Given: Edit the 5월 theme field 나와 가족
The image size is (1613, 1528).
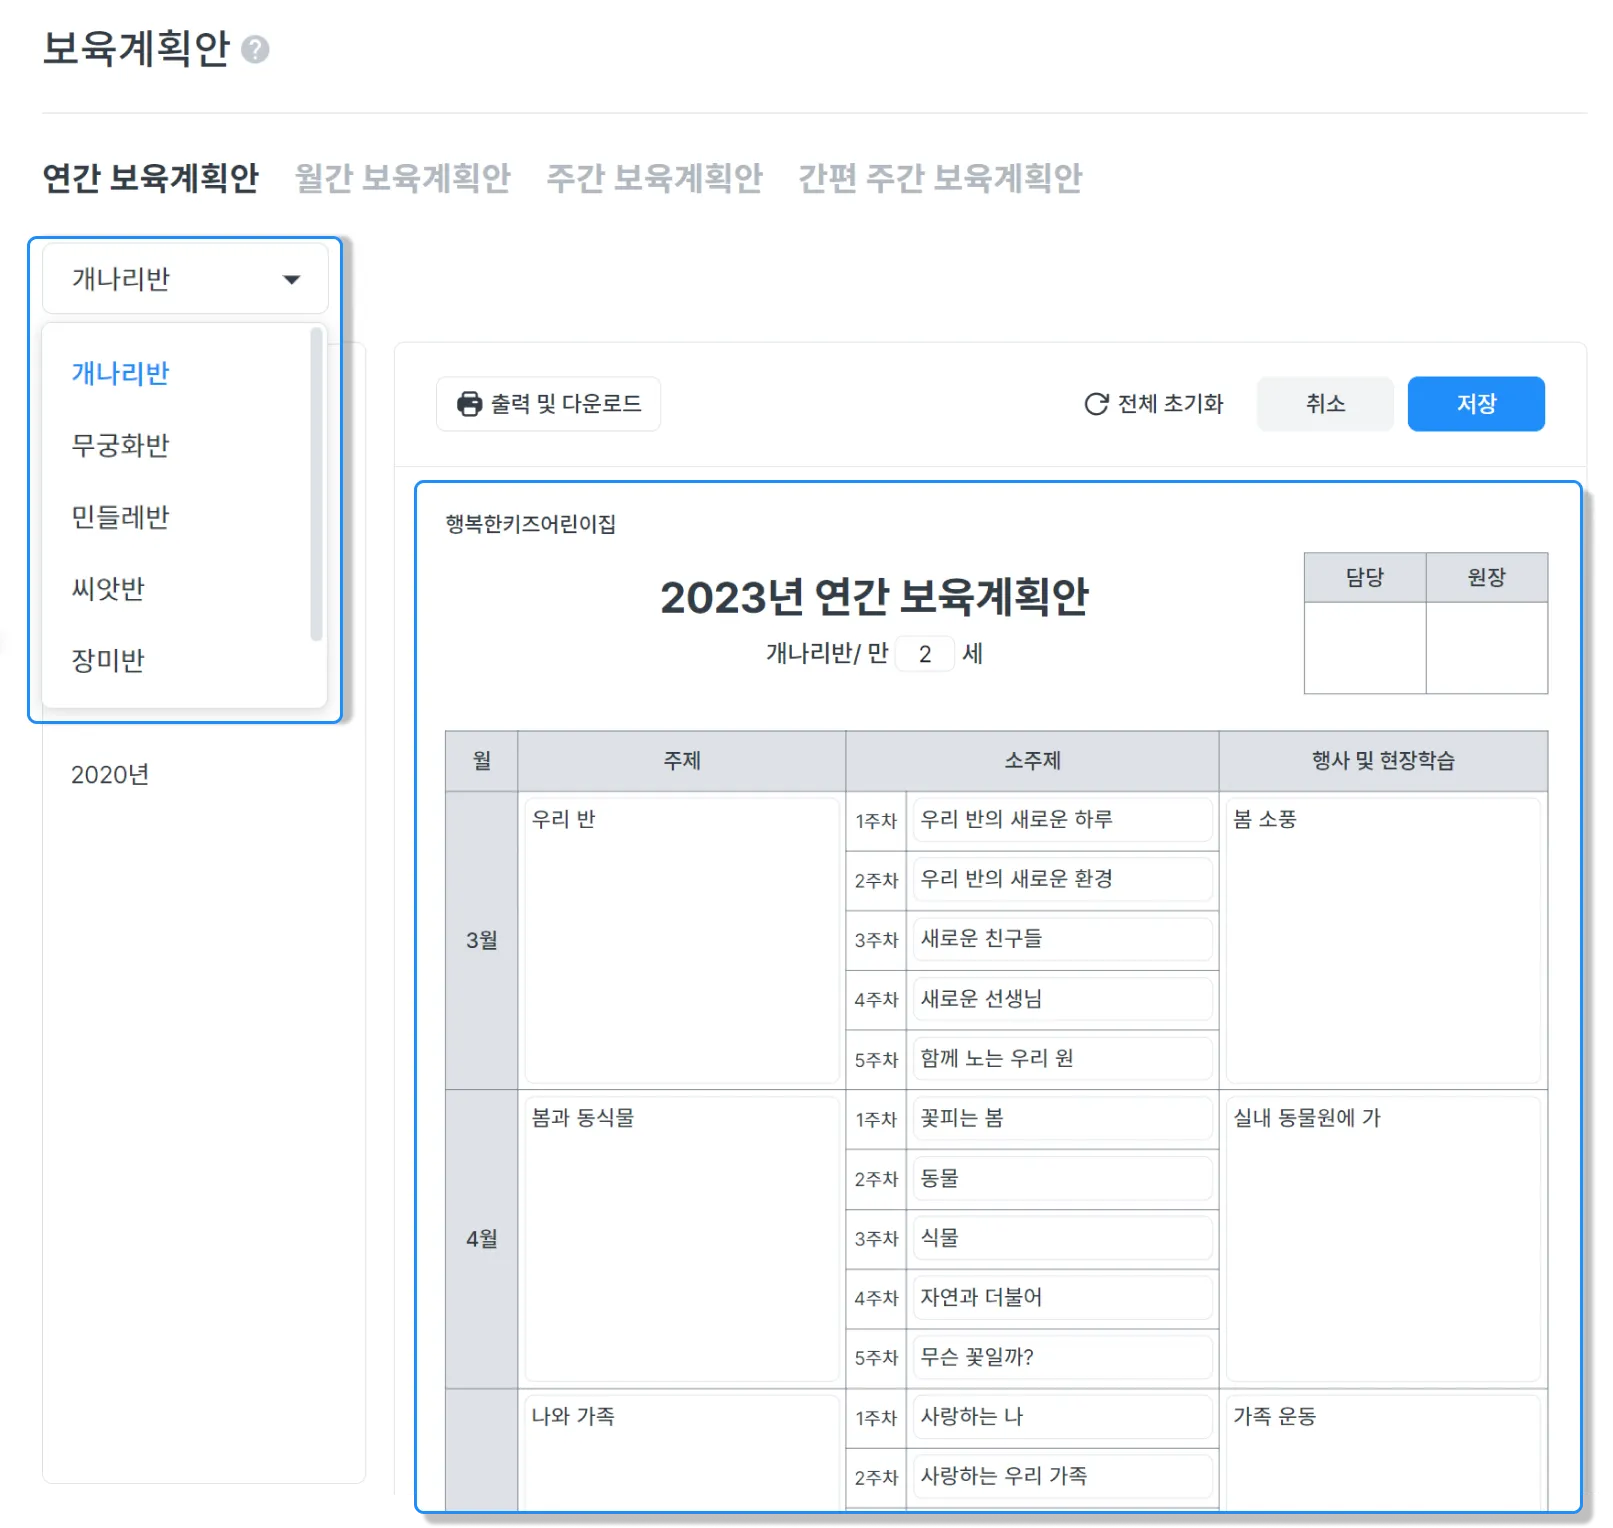Looking at the screenshot, I should pos(681,1453).
